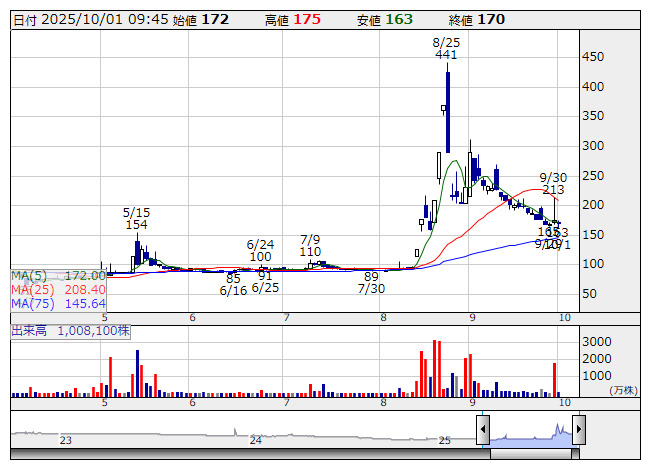Jump to year 25 in navigator
653x470 pixels.
tap(445, 440)
